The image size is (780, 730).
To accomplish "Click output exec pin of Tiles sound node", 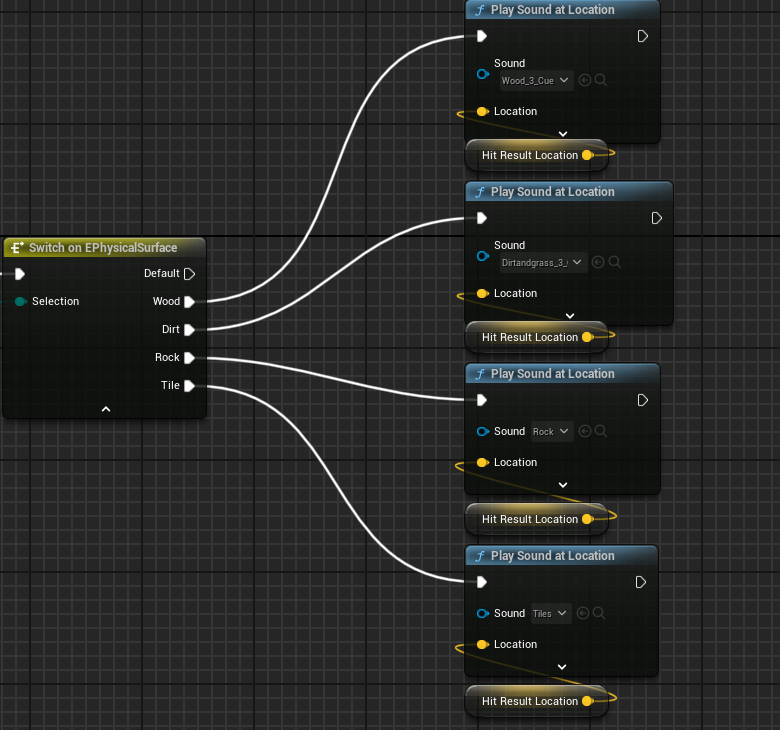I will (x=640, y=583).
